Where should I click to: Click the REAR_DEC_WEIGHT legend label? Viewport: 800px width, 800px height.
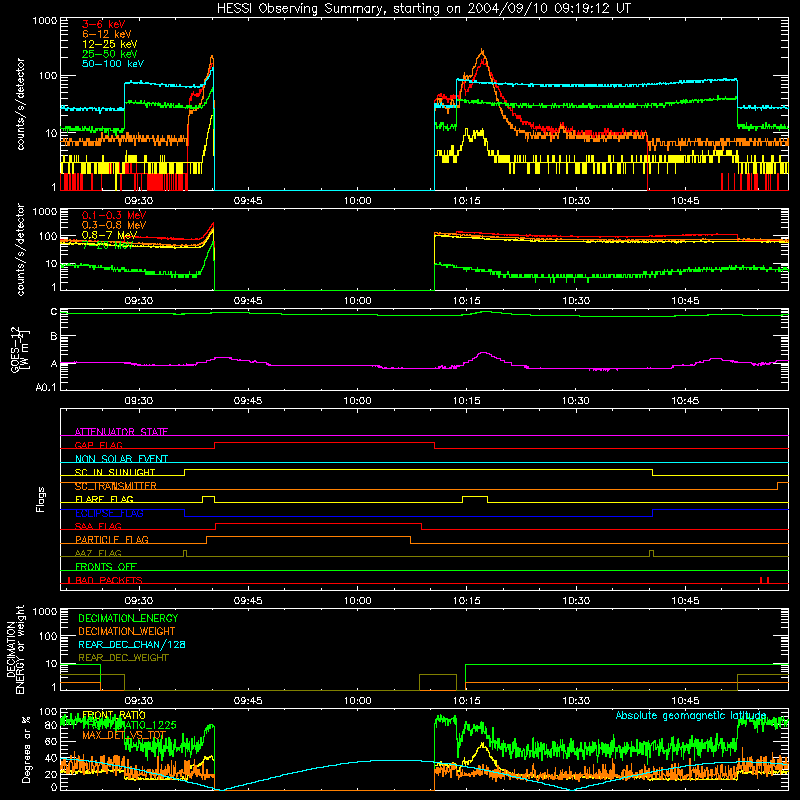tap(123, 658)
